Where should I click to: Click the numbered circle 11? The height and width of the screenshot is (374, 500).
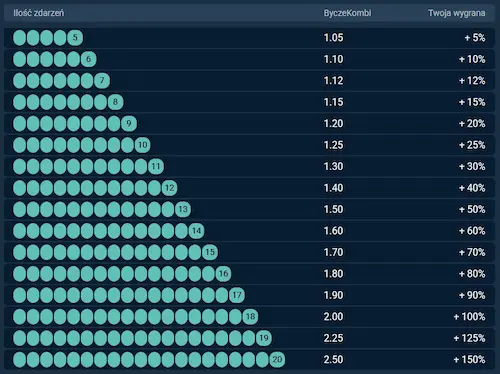click(x=156, y=166)
